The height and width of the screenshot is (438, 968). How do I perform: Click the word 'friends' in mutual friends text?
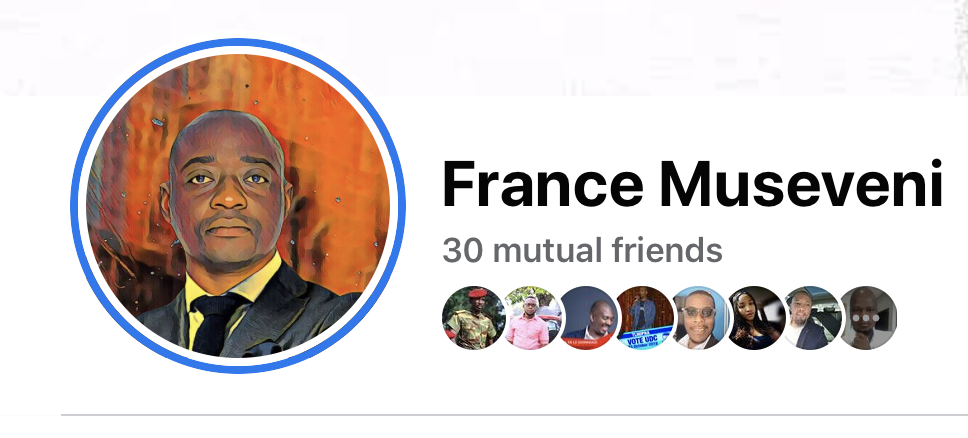[667, 250]
